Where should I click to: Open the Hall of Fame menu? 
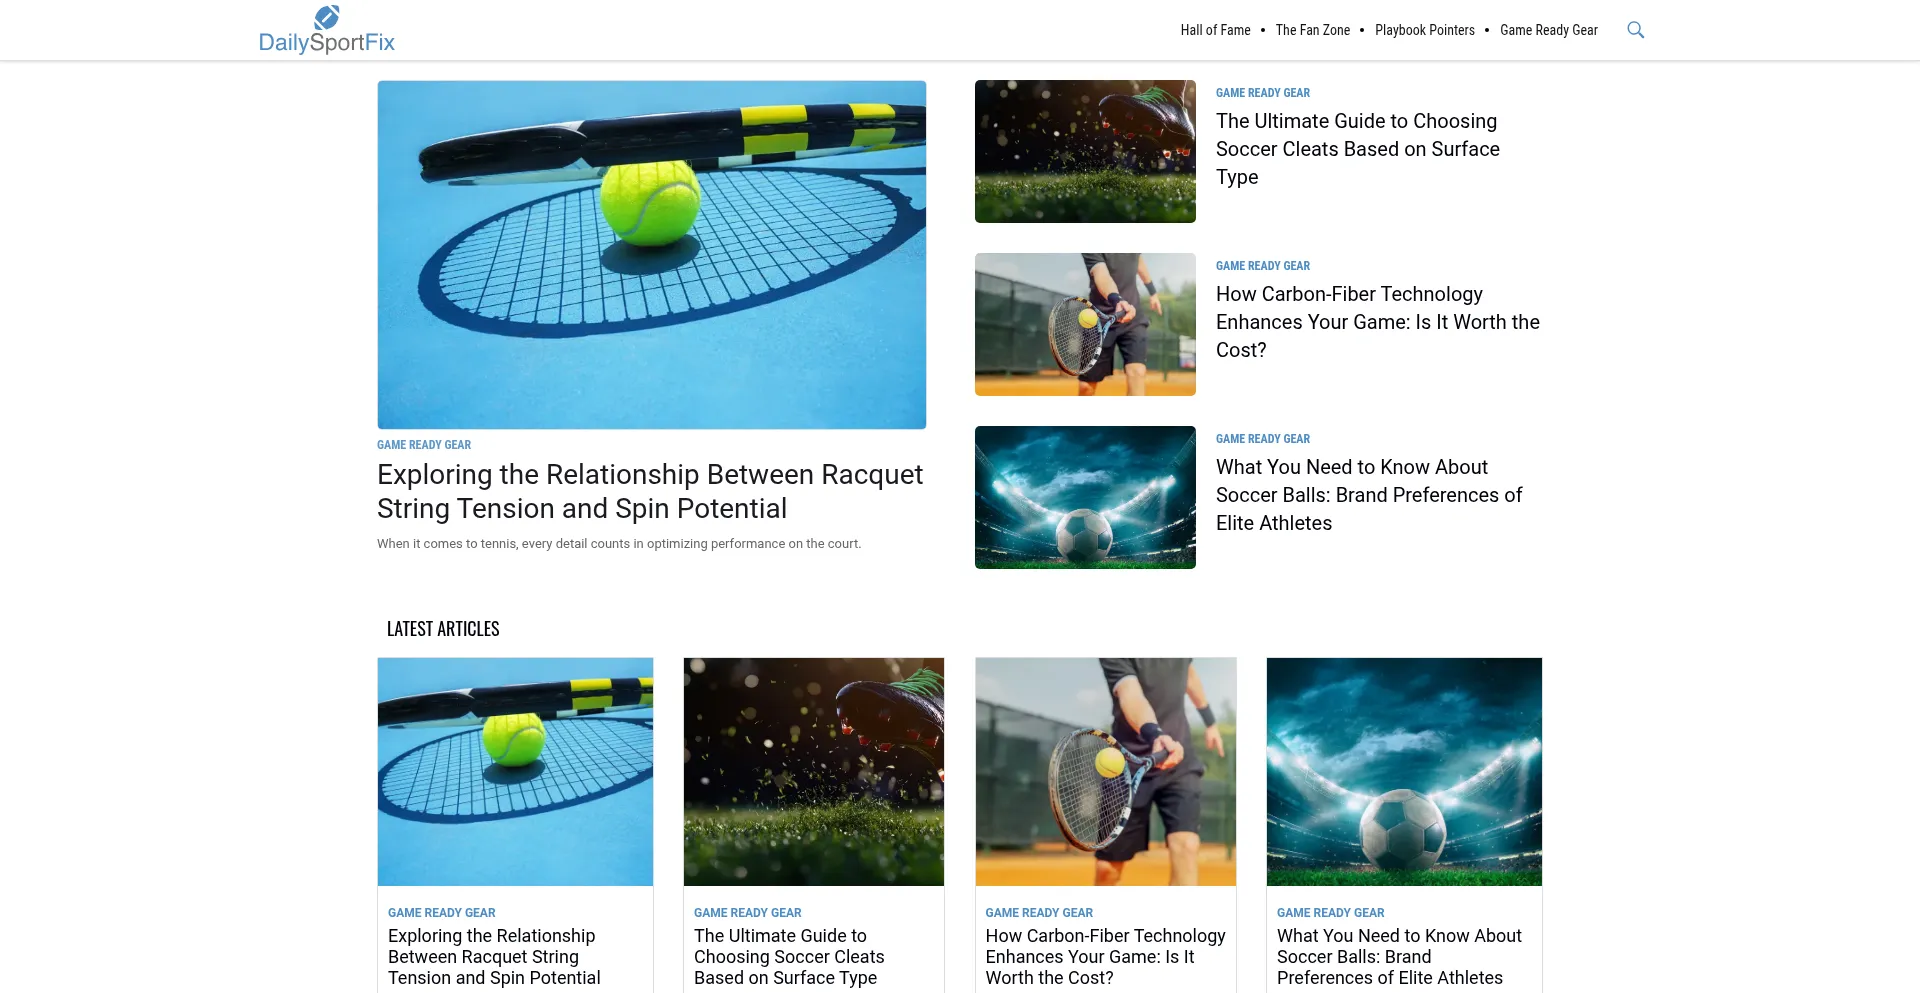pos(1215,30)
